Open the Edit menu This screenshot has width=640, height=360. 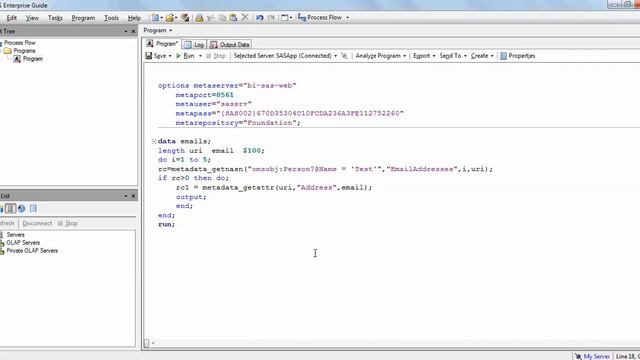coord(11,18)
